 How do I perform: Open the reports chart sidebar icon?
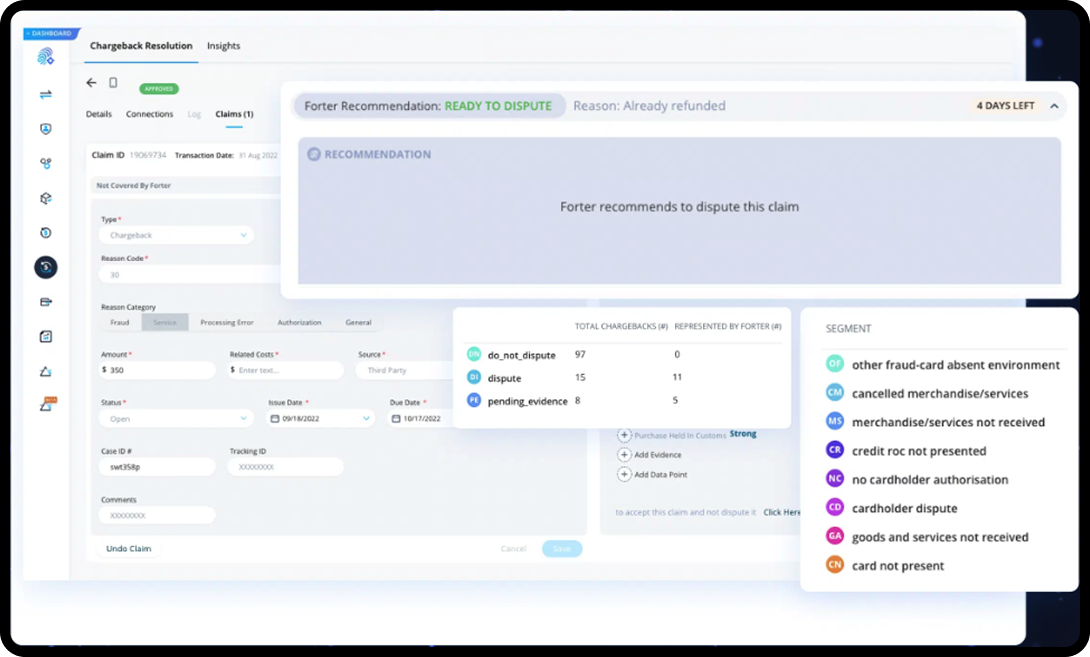pyautogui.click(x=46, y=336)
